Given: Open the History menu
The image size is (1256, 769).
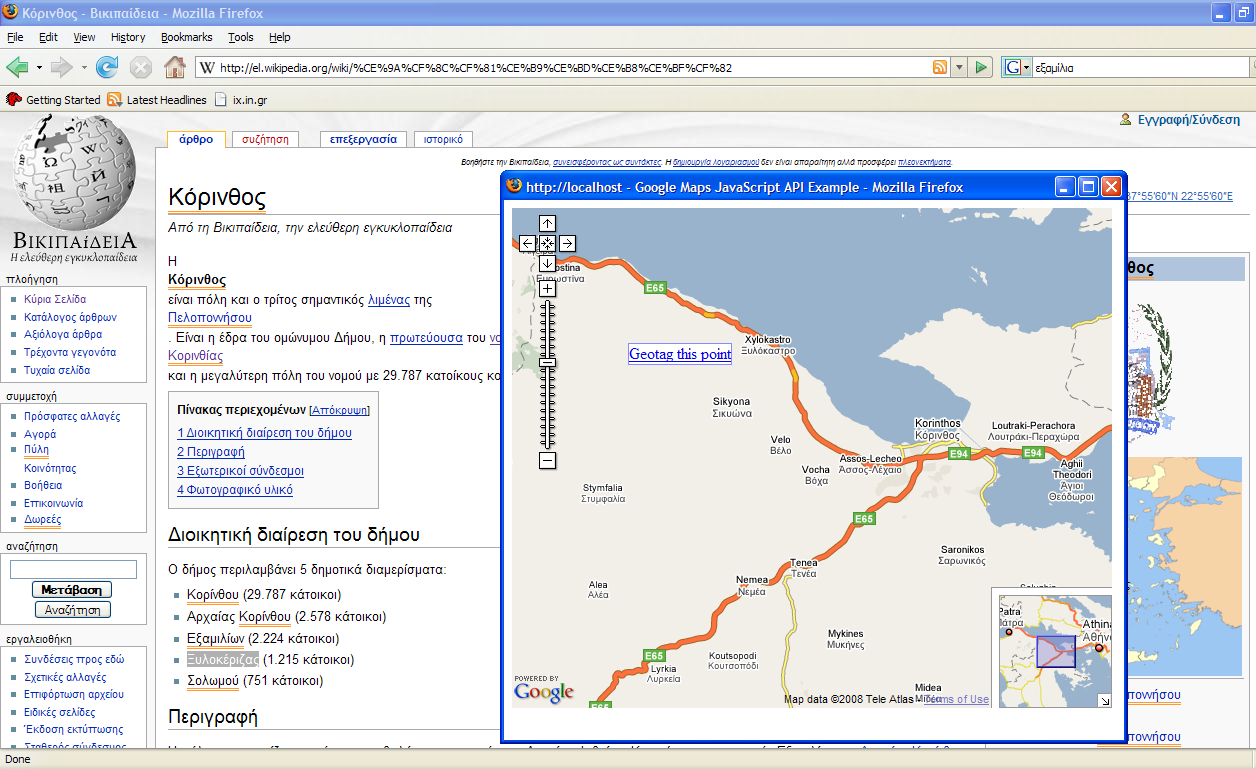Looking at the screenshot, I should coord(128,37).
